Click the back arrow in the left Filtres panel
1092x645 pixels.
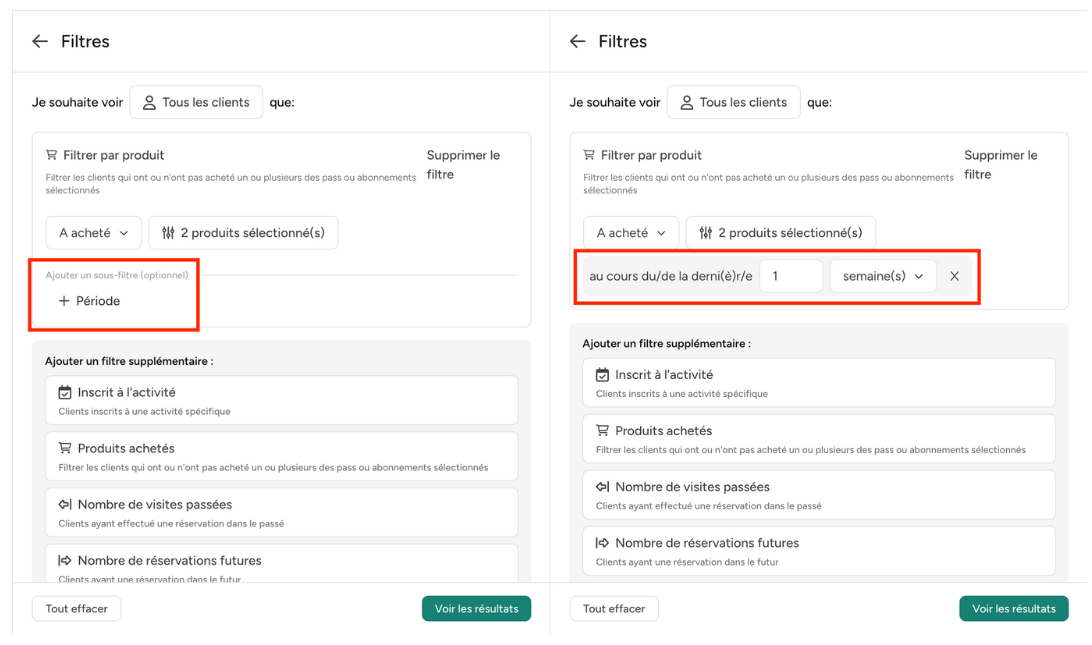coord(40,41)
